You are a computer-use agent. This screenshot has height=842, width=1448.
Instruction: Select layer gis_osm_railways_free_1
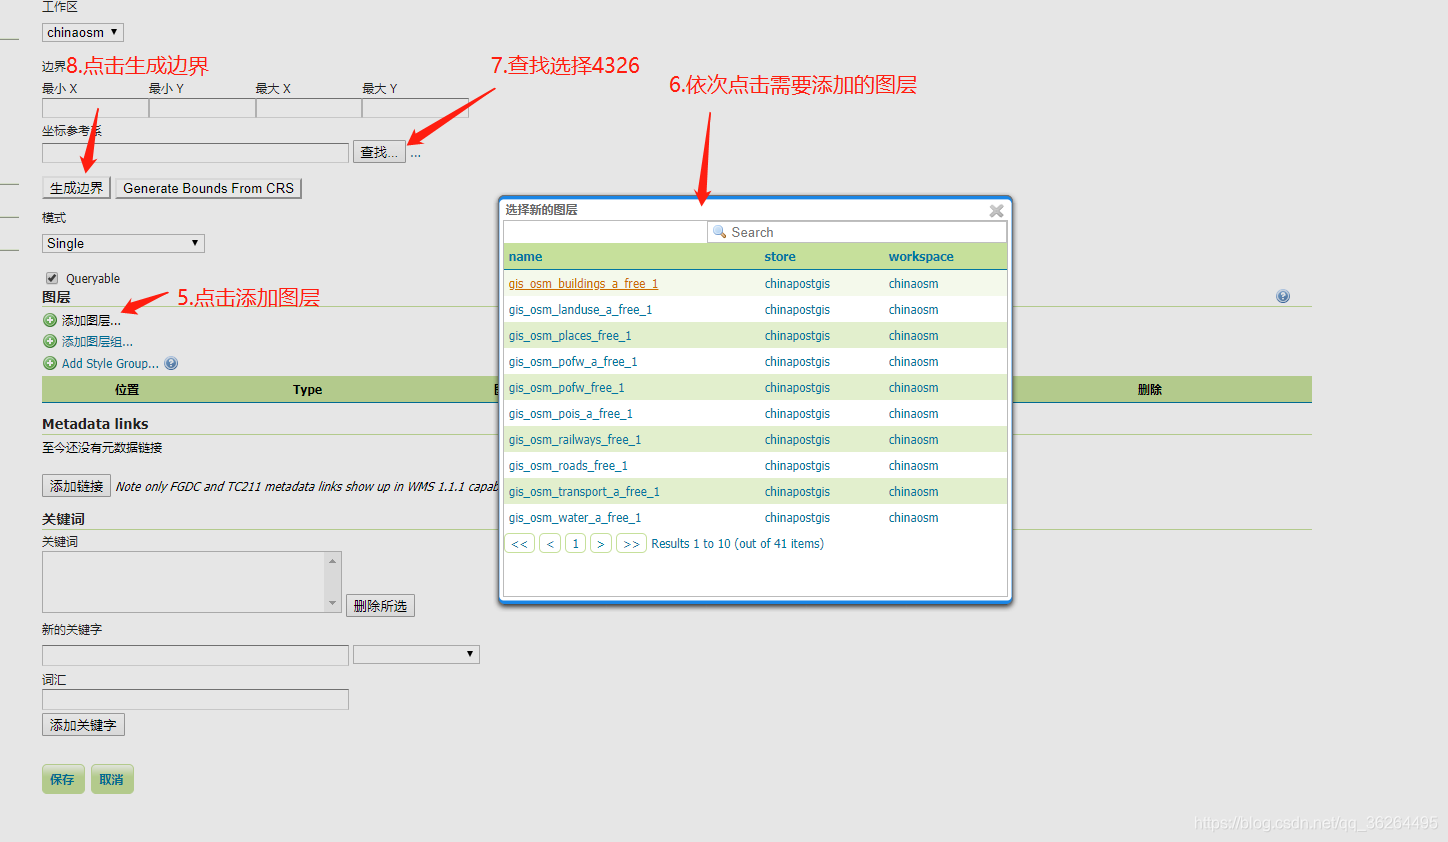(x=575, y=439)
